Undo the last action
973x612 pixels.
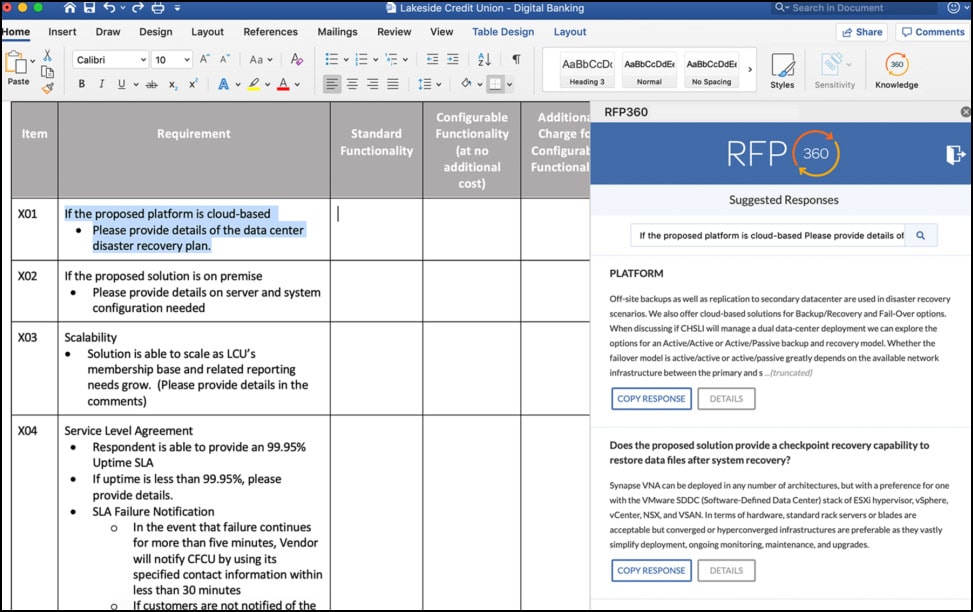pyautogui.click(x=110, y=8)
